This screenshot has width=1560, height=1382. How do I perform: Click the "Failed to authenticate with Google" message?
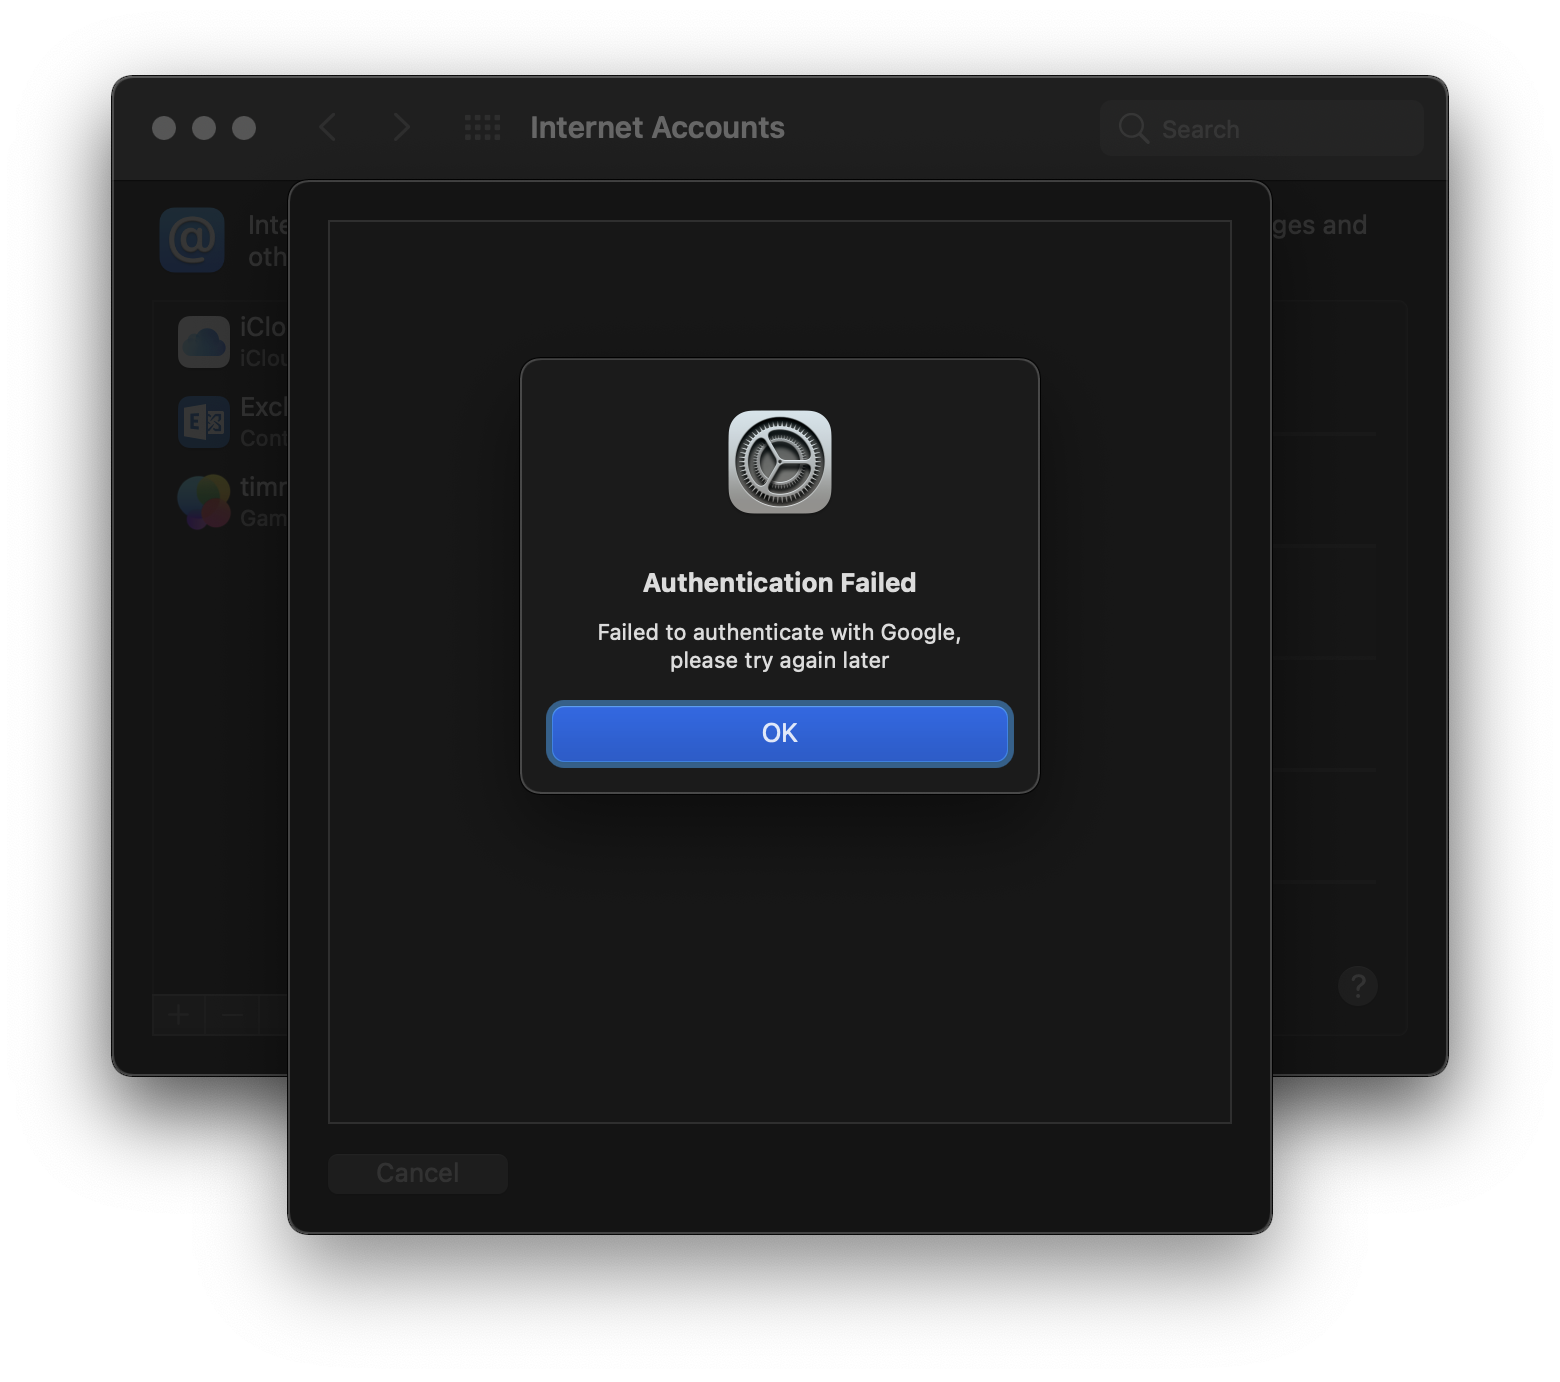(780, 646)
